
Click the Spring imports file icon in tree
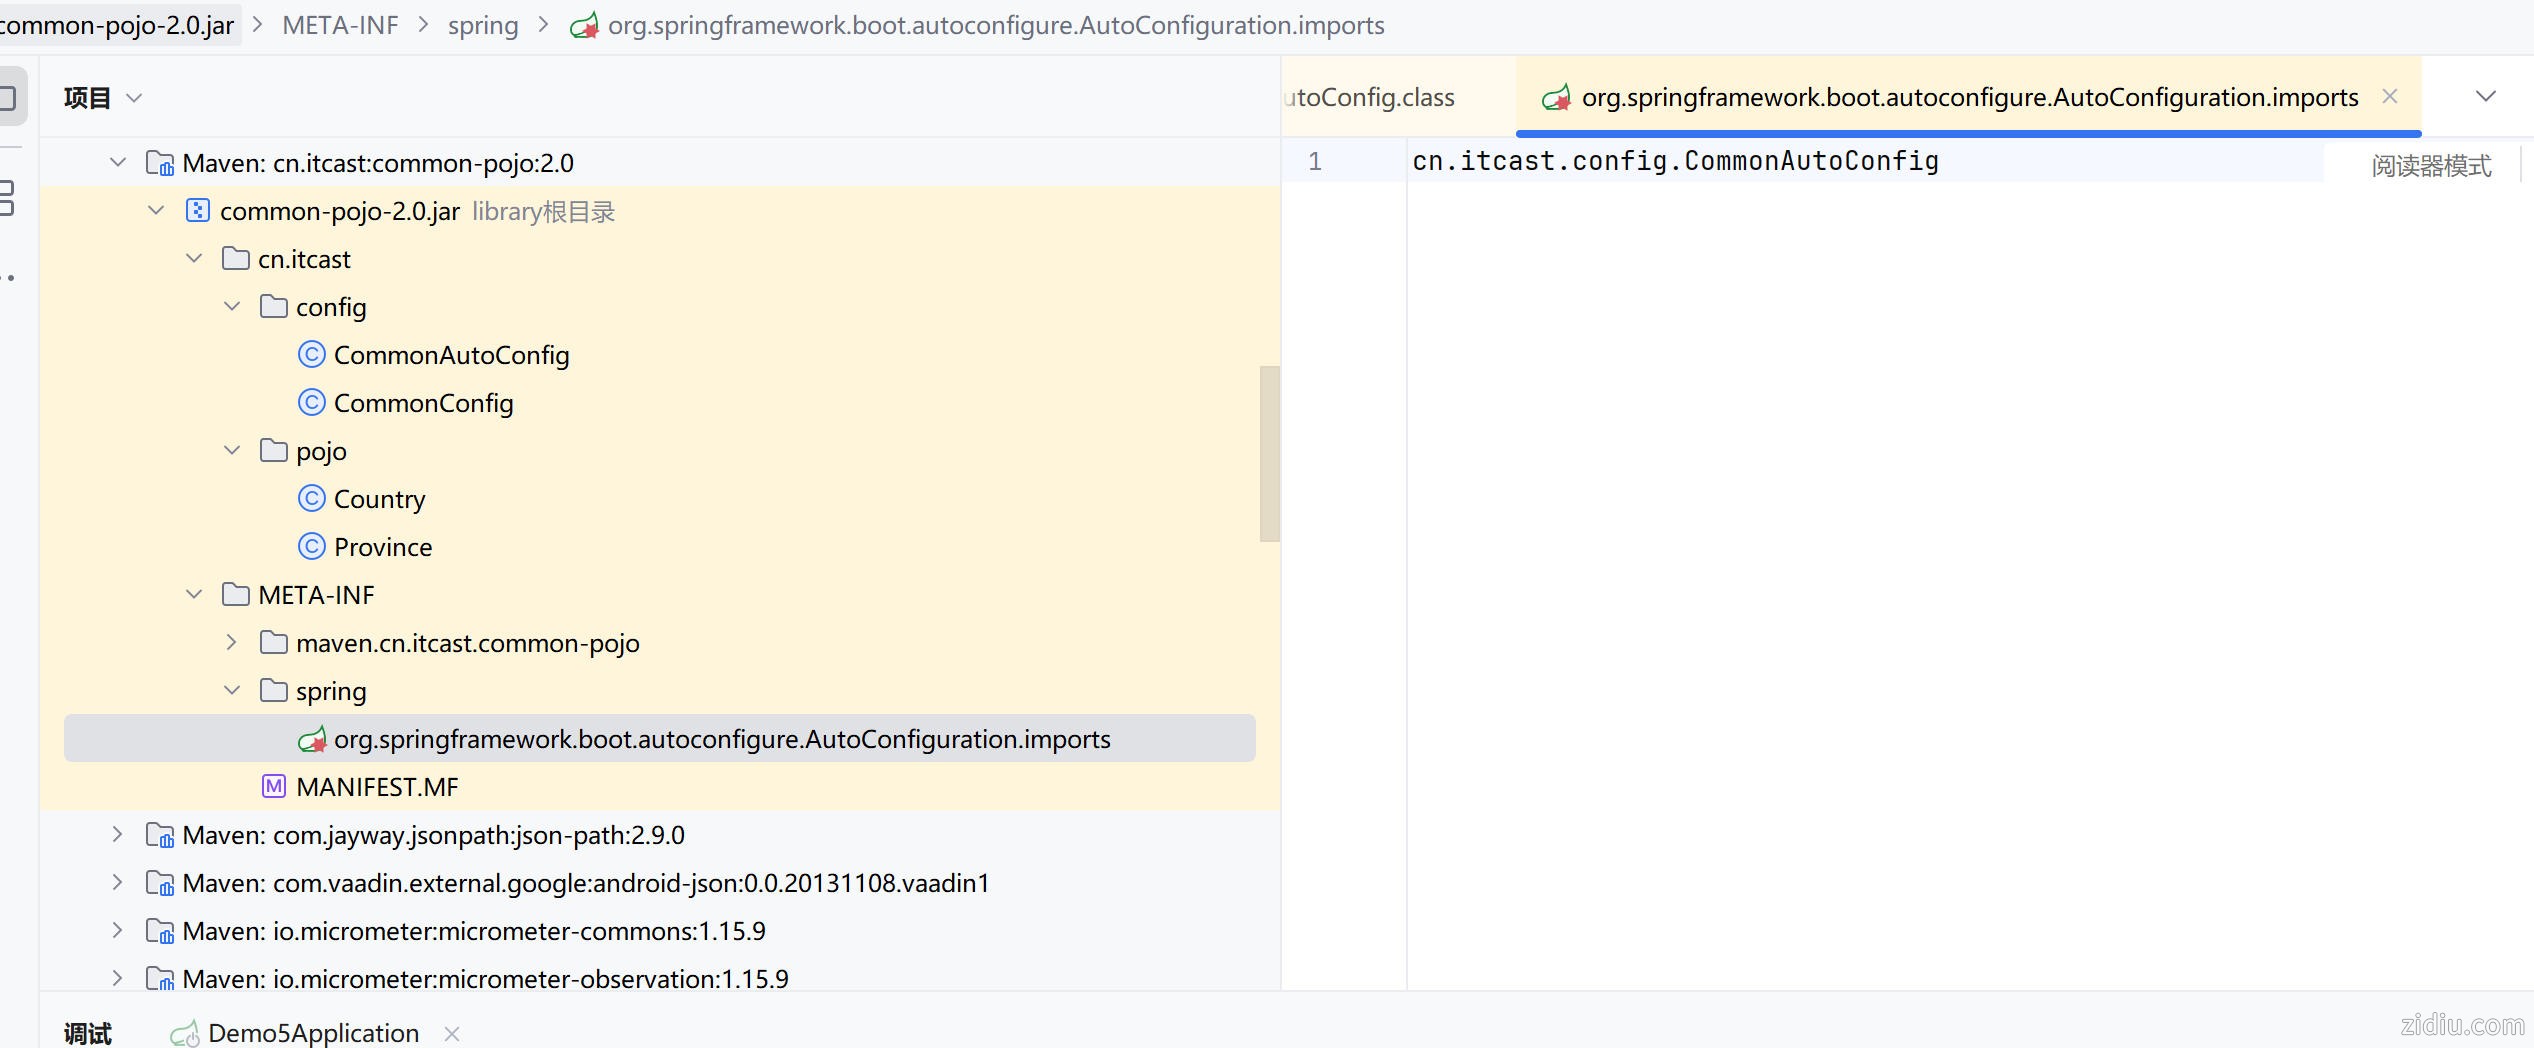click(x=312, y=739)
